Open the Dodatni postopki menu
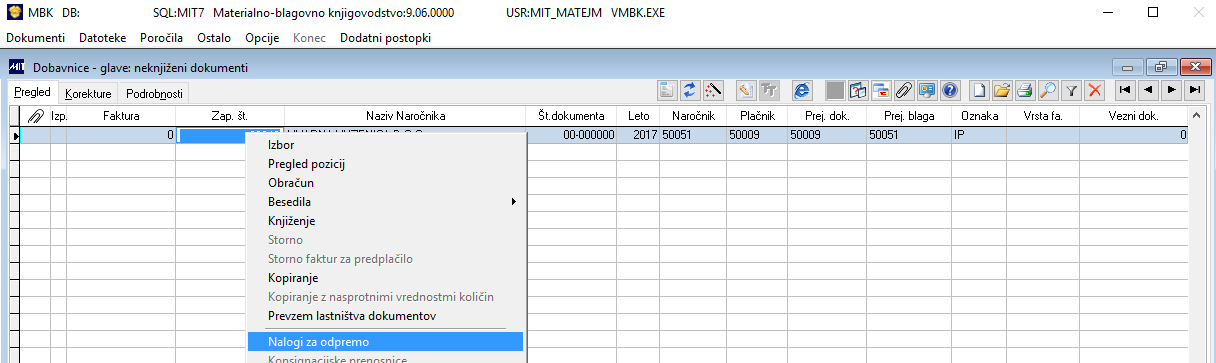 [x=386, y=37]
